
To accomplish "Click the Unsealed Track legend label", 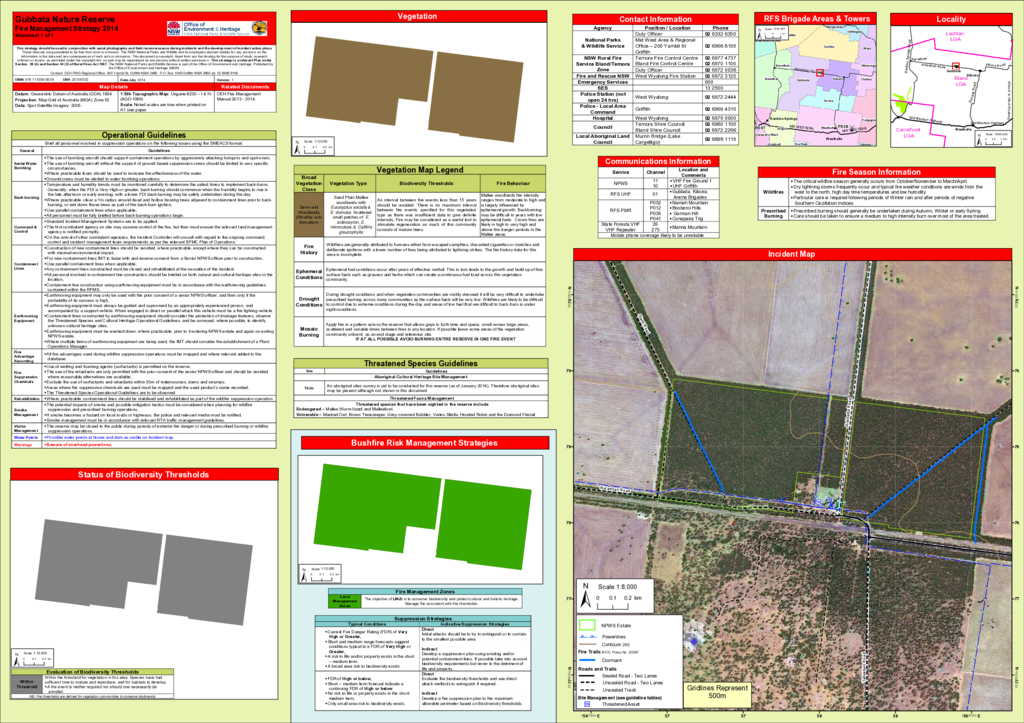I will (618, 690).
